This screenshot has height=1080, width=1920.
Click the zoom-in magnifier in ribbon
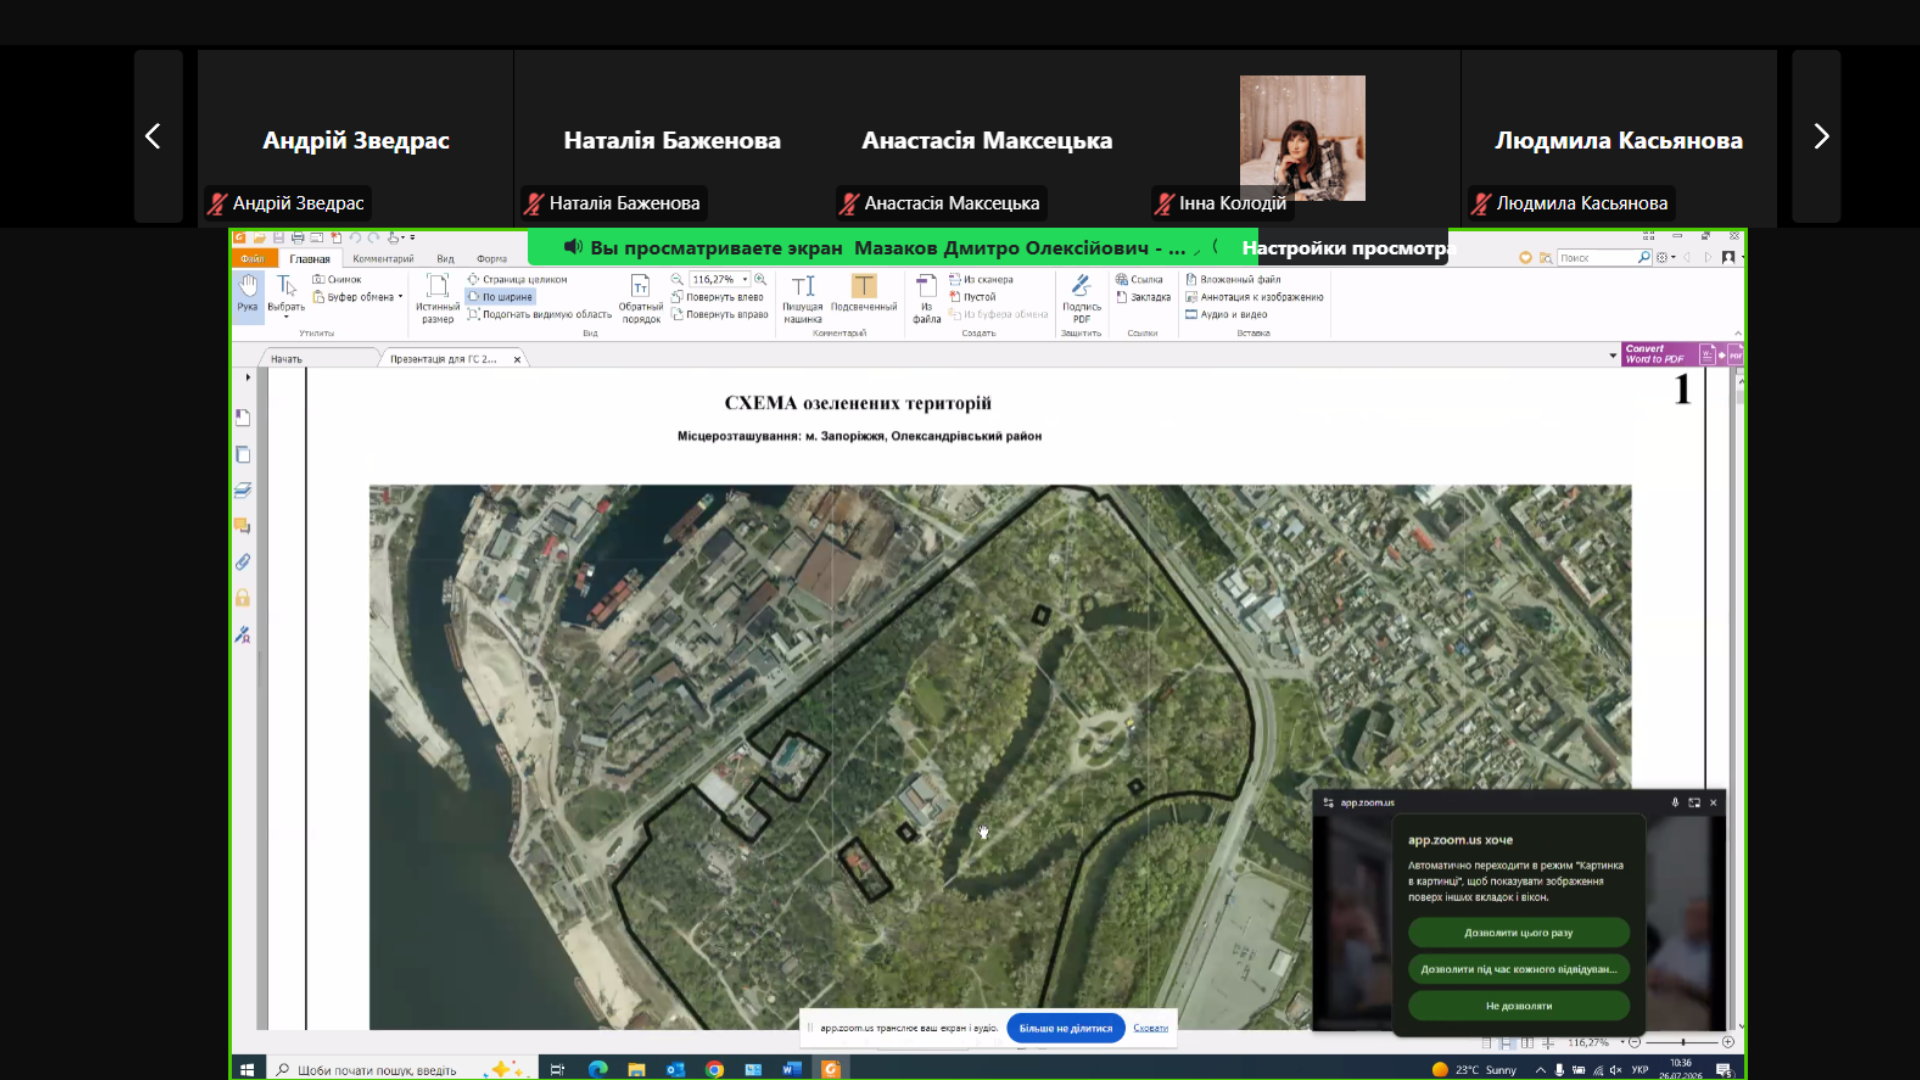[760, 279]
